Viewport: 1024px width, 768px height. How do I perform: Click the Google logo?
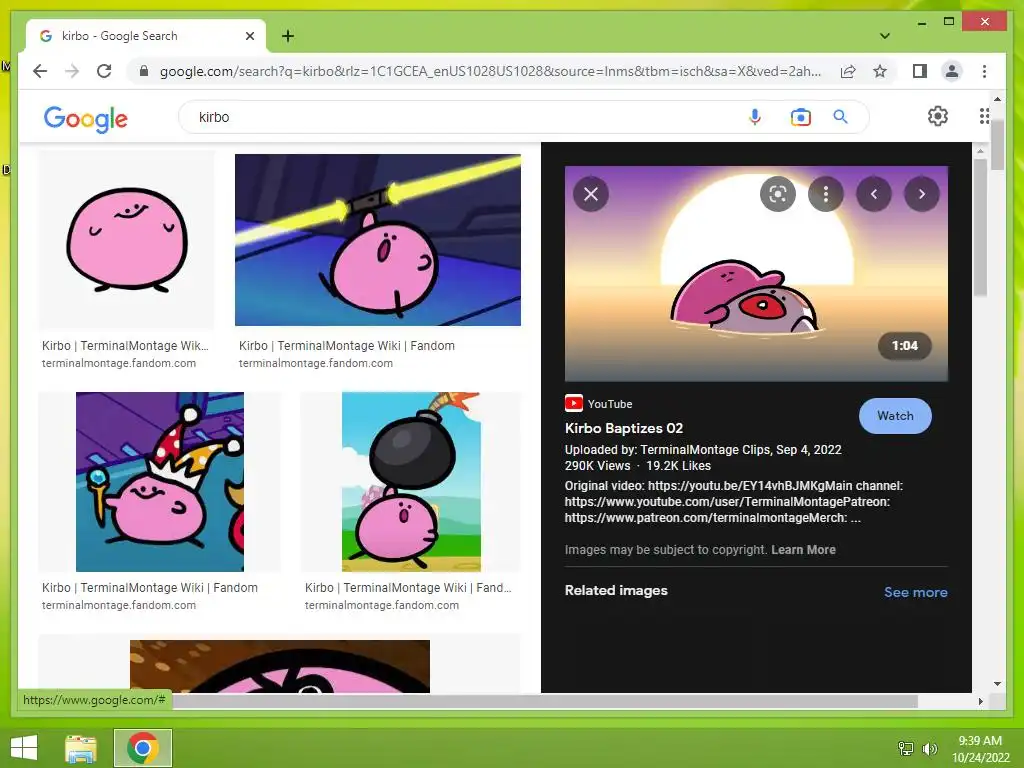[86, 119]
